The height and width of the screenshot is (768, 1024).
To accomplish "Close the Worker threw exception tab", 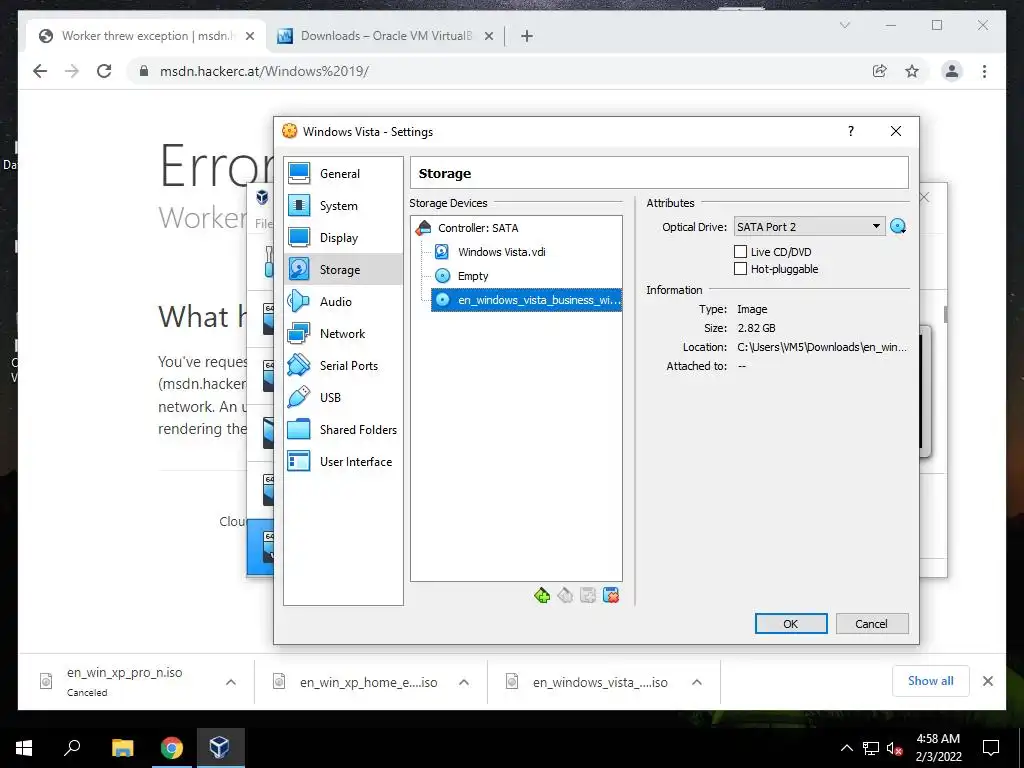I will (249, 37).
